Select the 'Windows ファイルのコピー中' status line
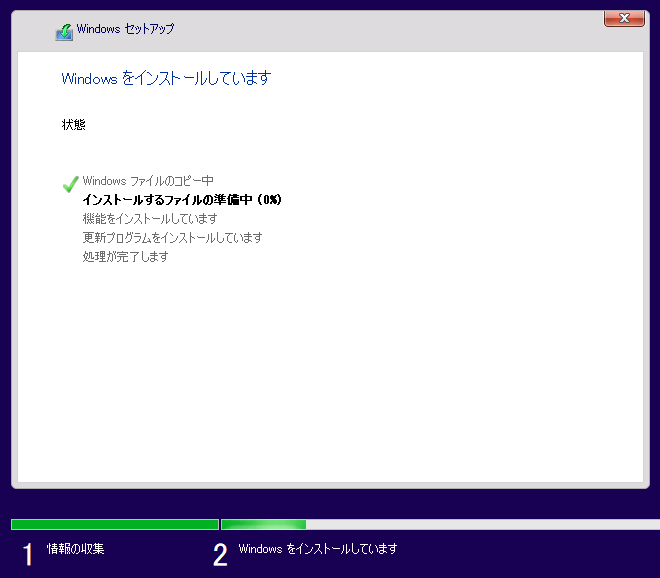 (148, 181)
